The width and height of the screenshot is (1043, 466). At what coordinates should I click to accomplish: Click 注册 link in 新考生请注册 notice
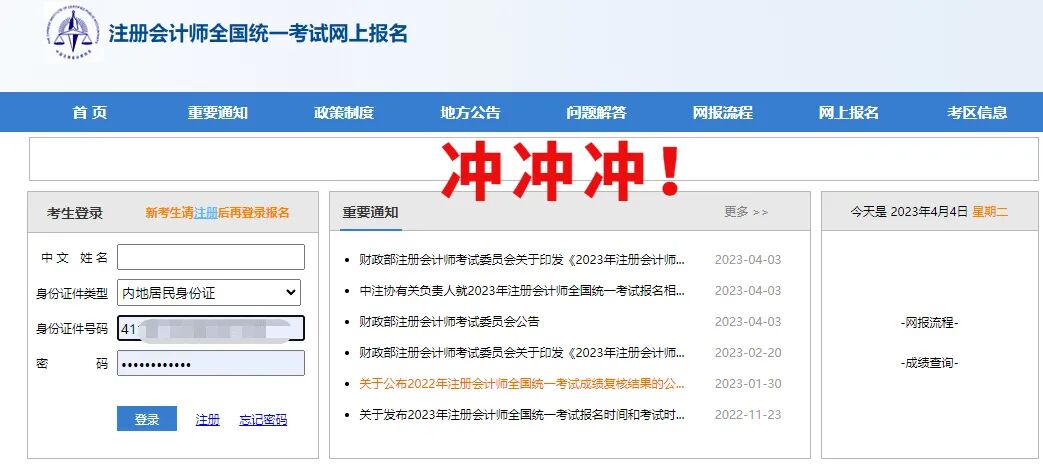[206, 213]
